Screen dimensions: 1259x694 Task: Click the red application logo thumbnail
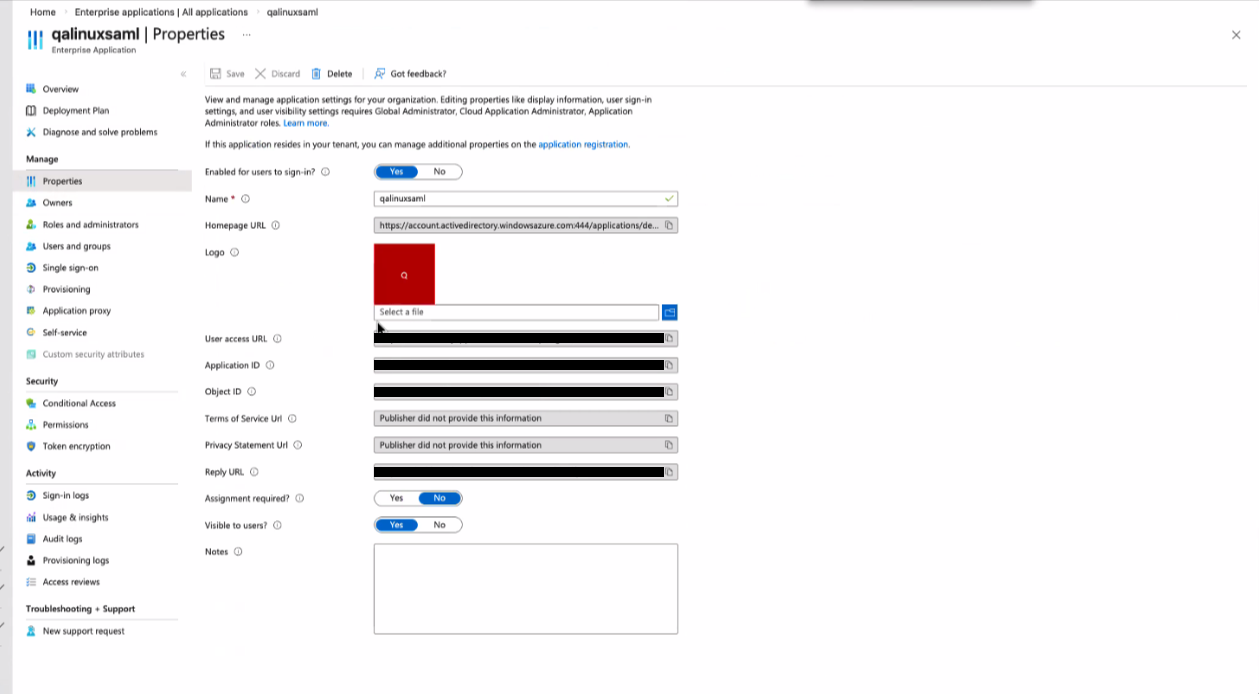click(x=404, y=274)
